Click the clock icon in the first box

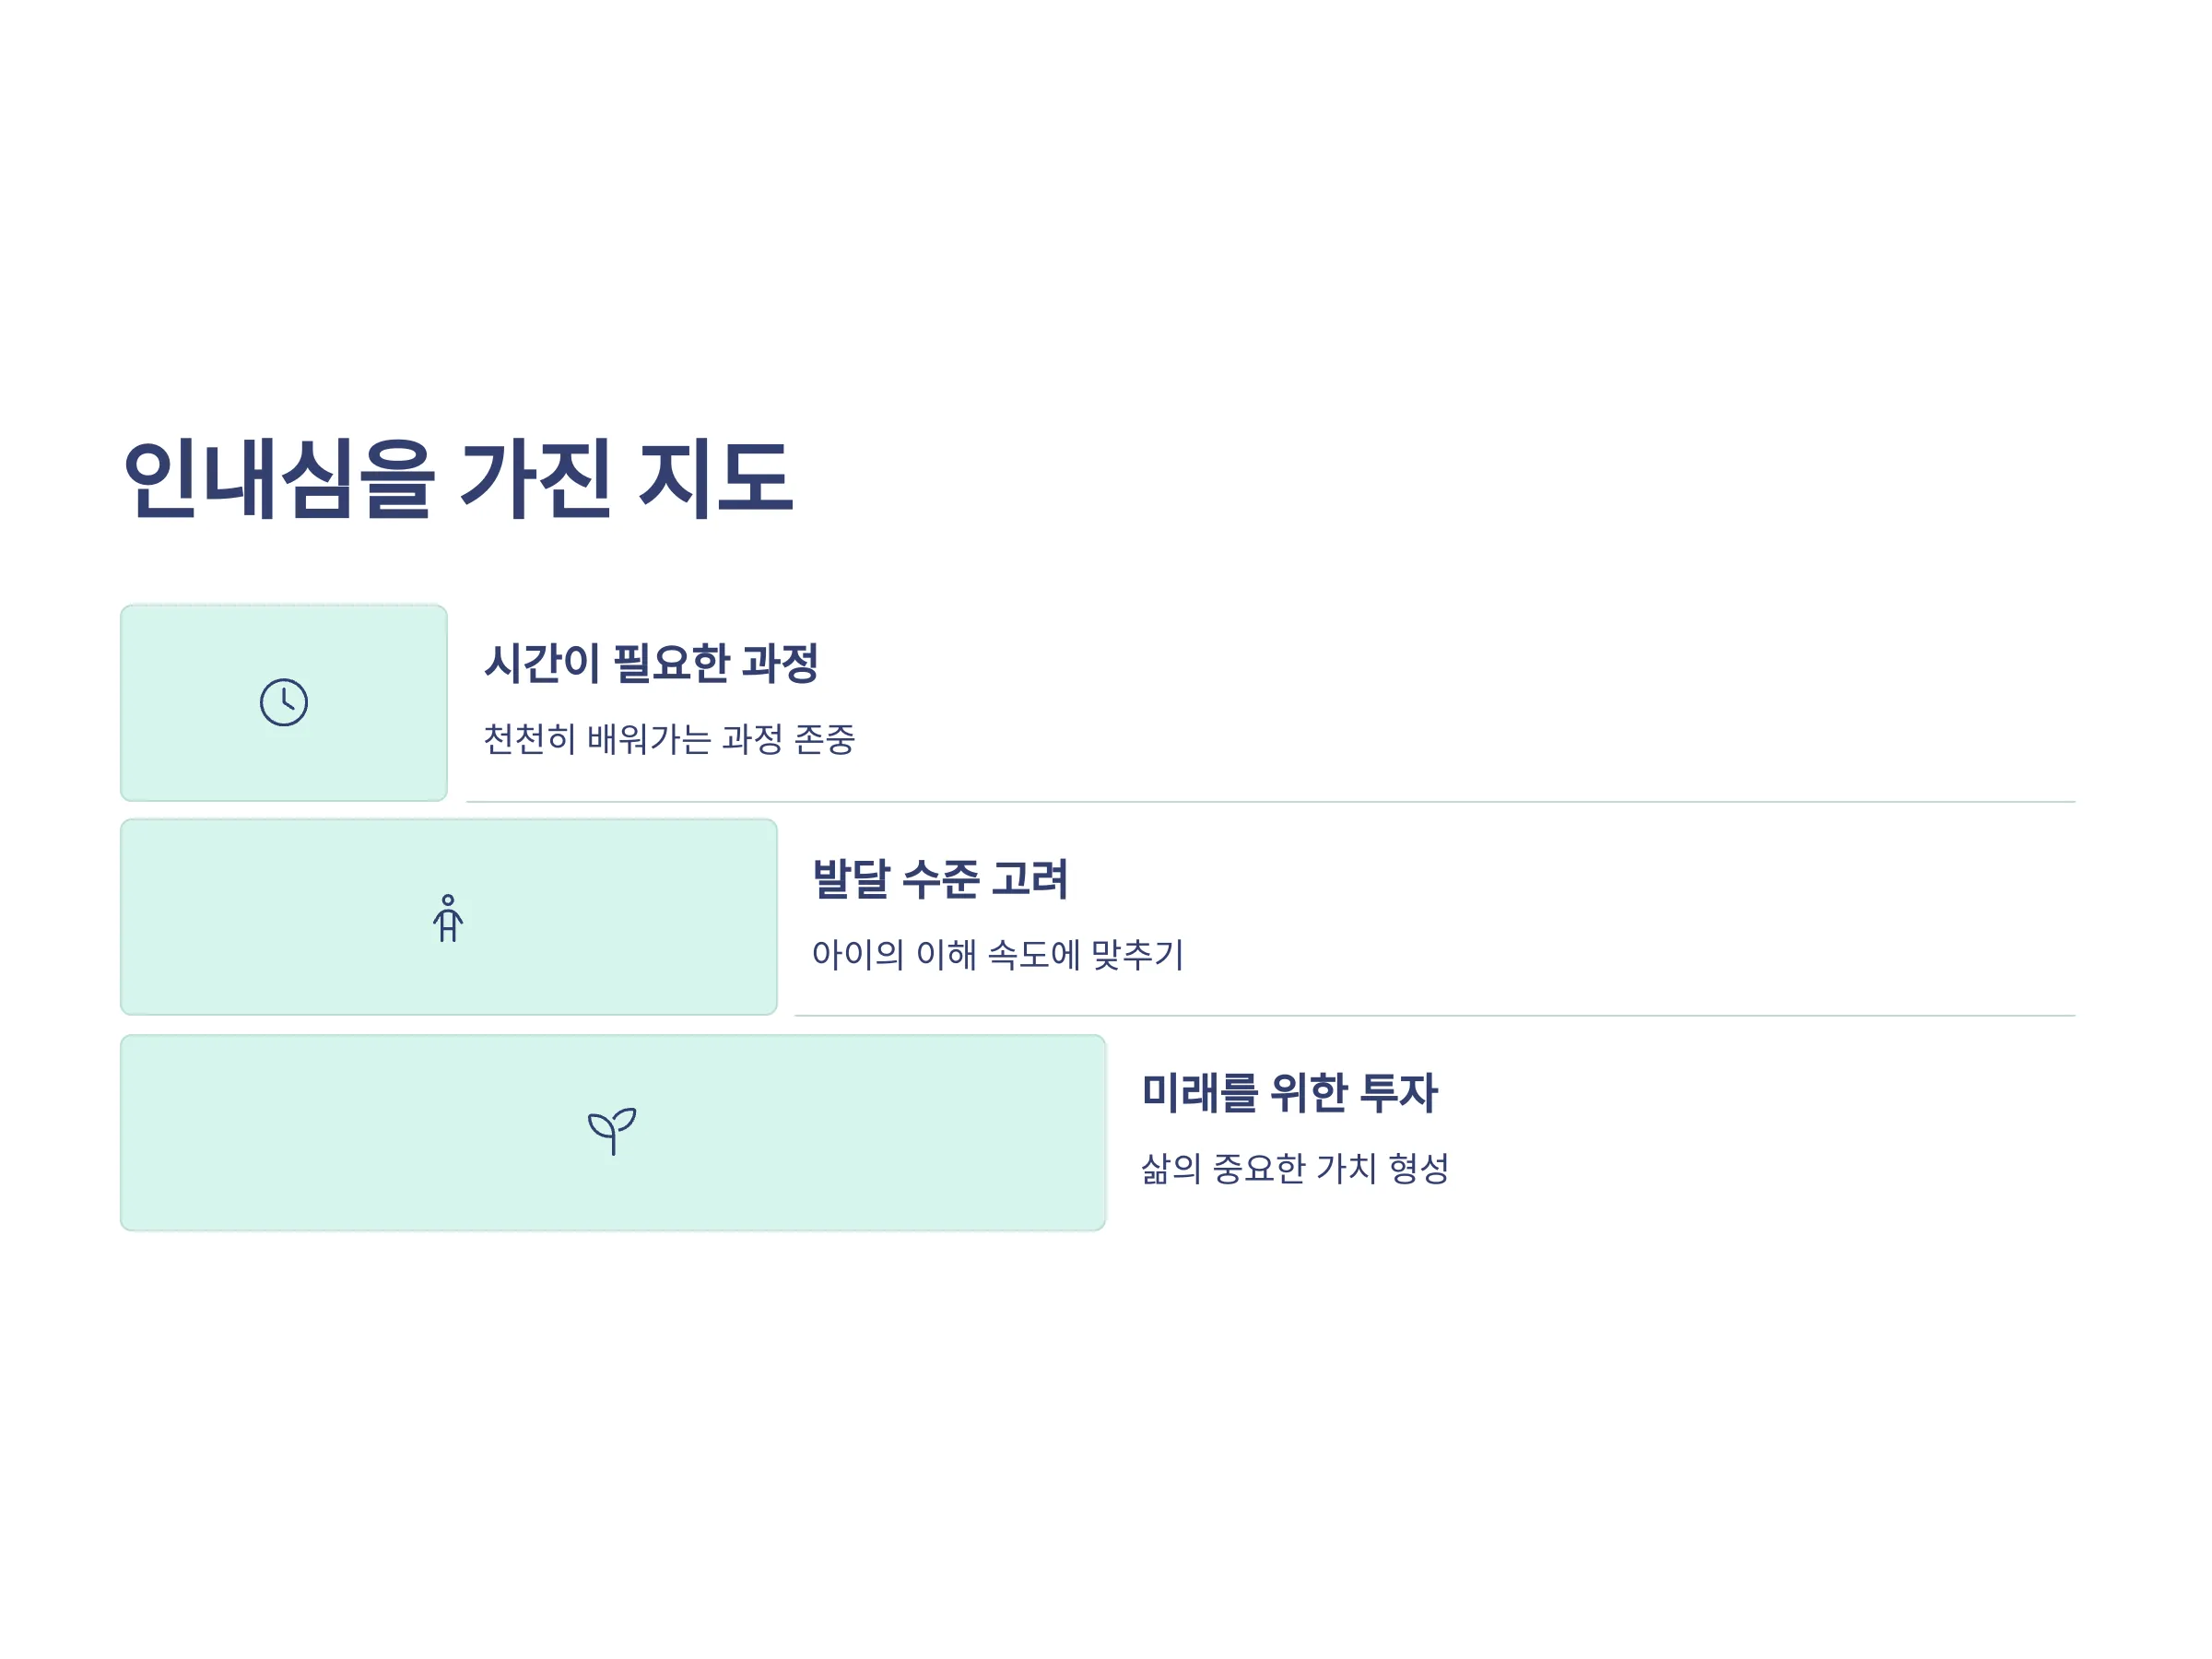pyautogui.click(x=284, y=702)
